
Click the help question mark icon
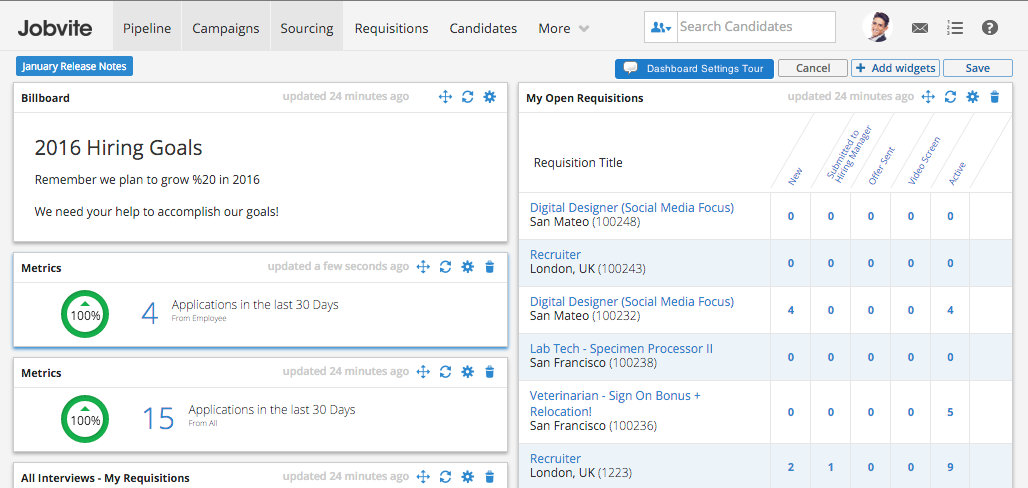(x=990, y=28)
